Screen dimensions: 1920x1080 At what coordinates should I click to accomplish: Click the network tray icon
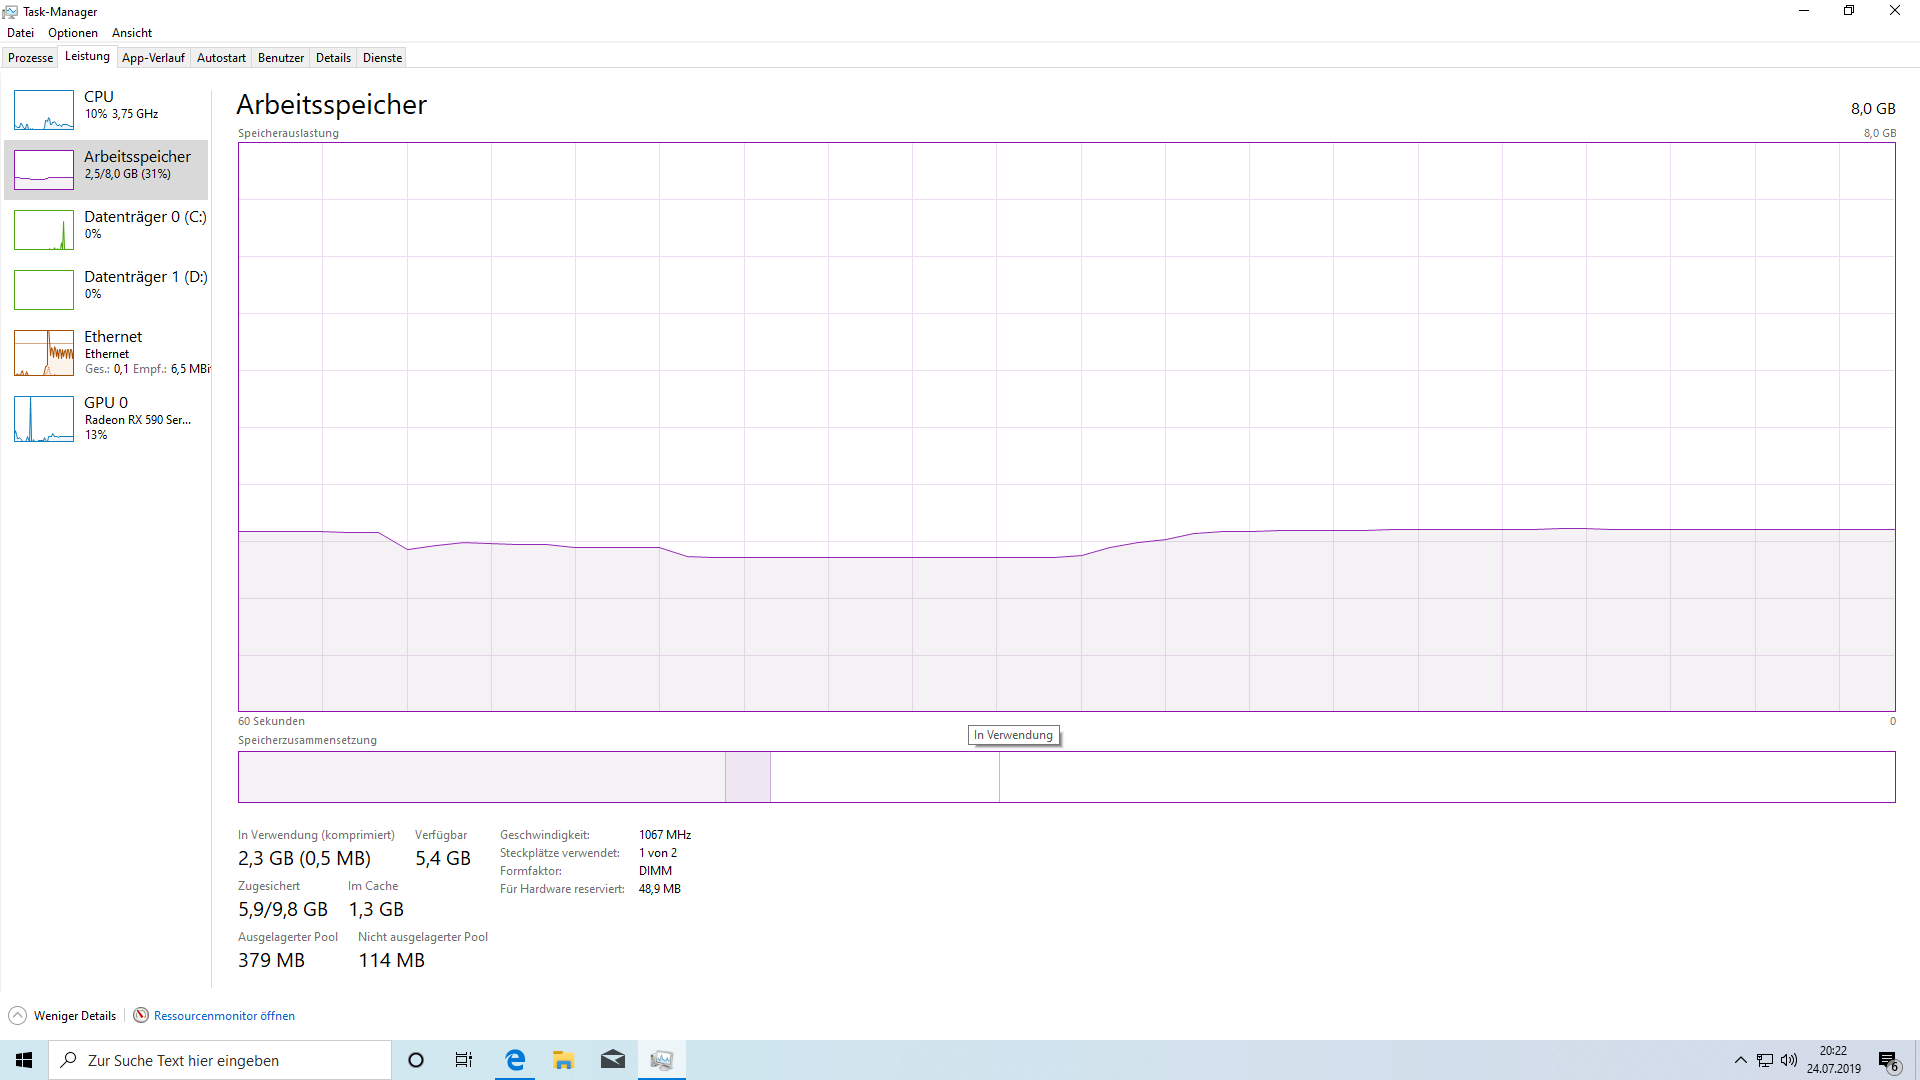[x=1765, y=1060]
